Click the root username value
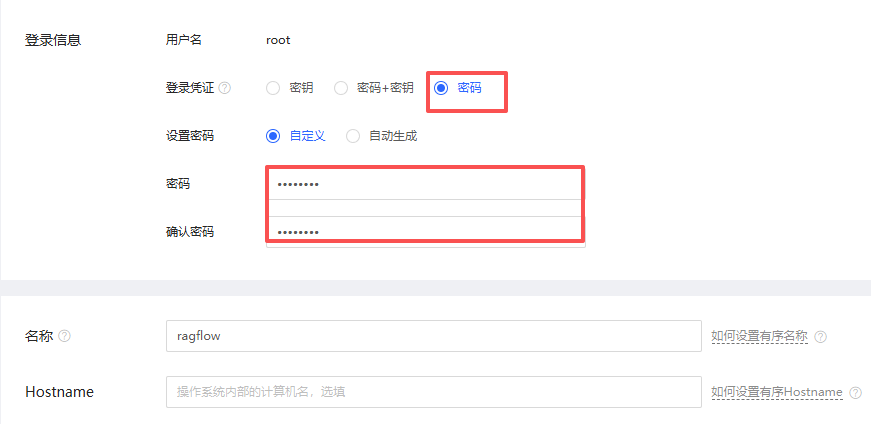 point(278,40)
